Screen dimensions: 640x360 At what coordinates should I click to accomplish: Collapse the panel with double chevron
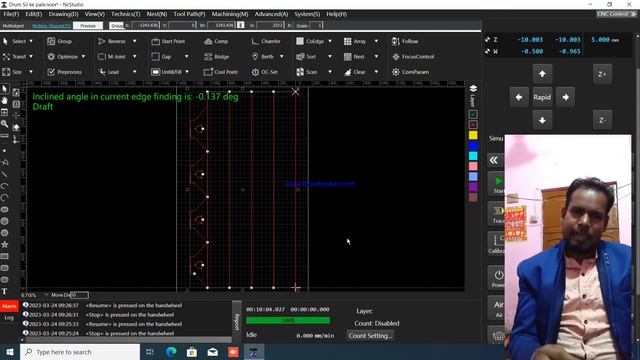coord(494,160)
